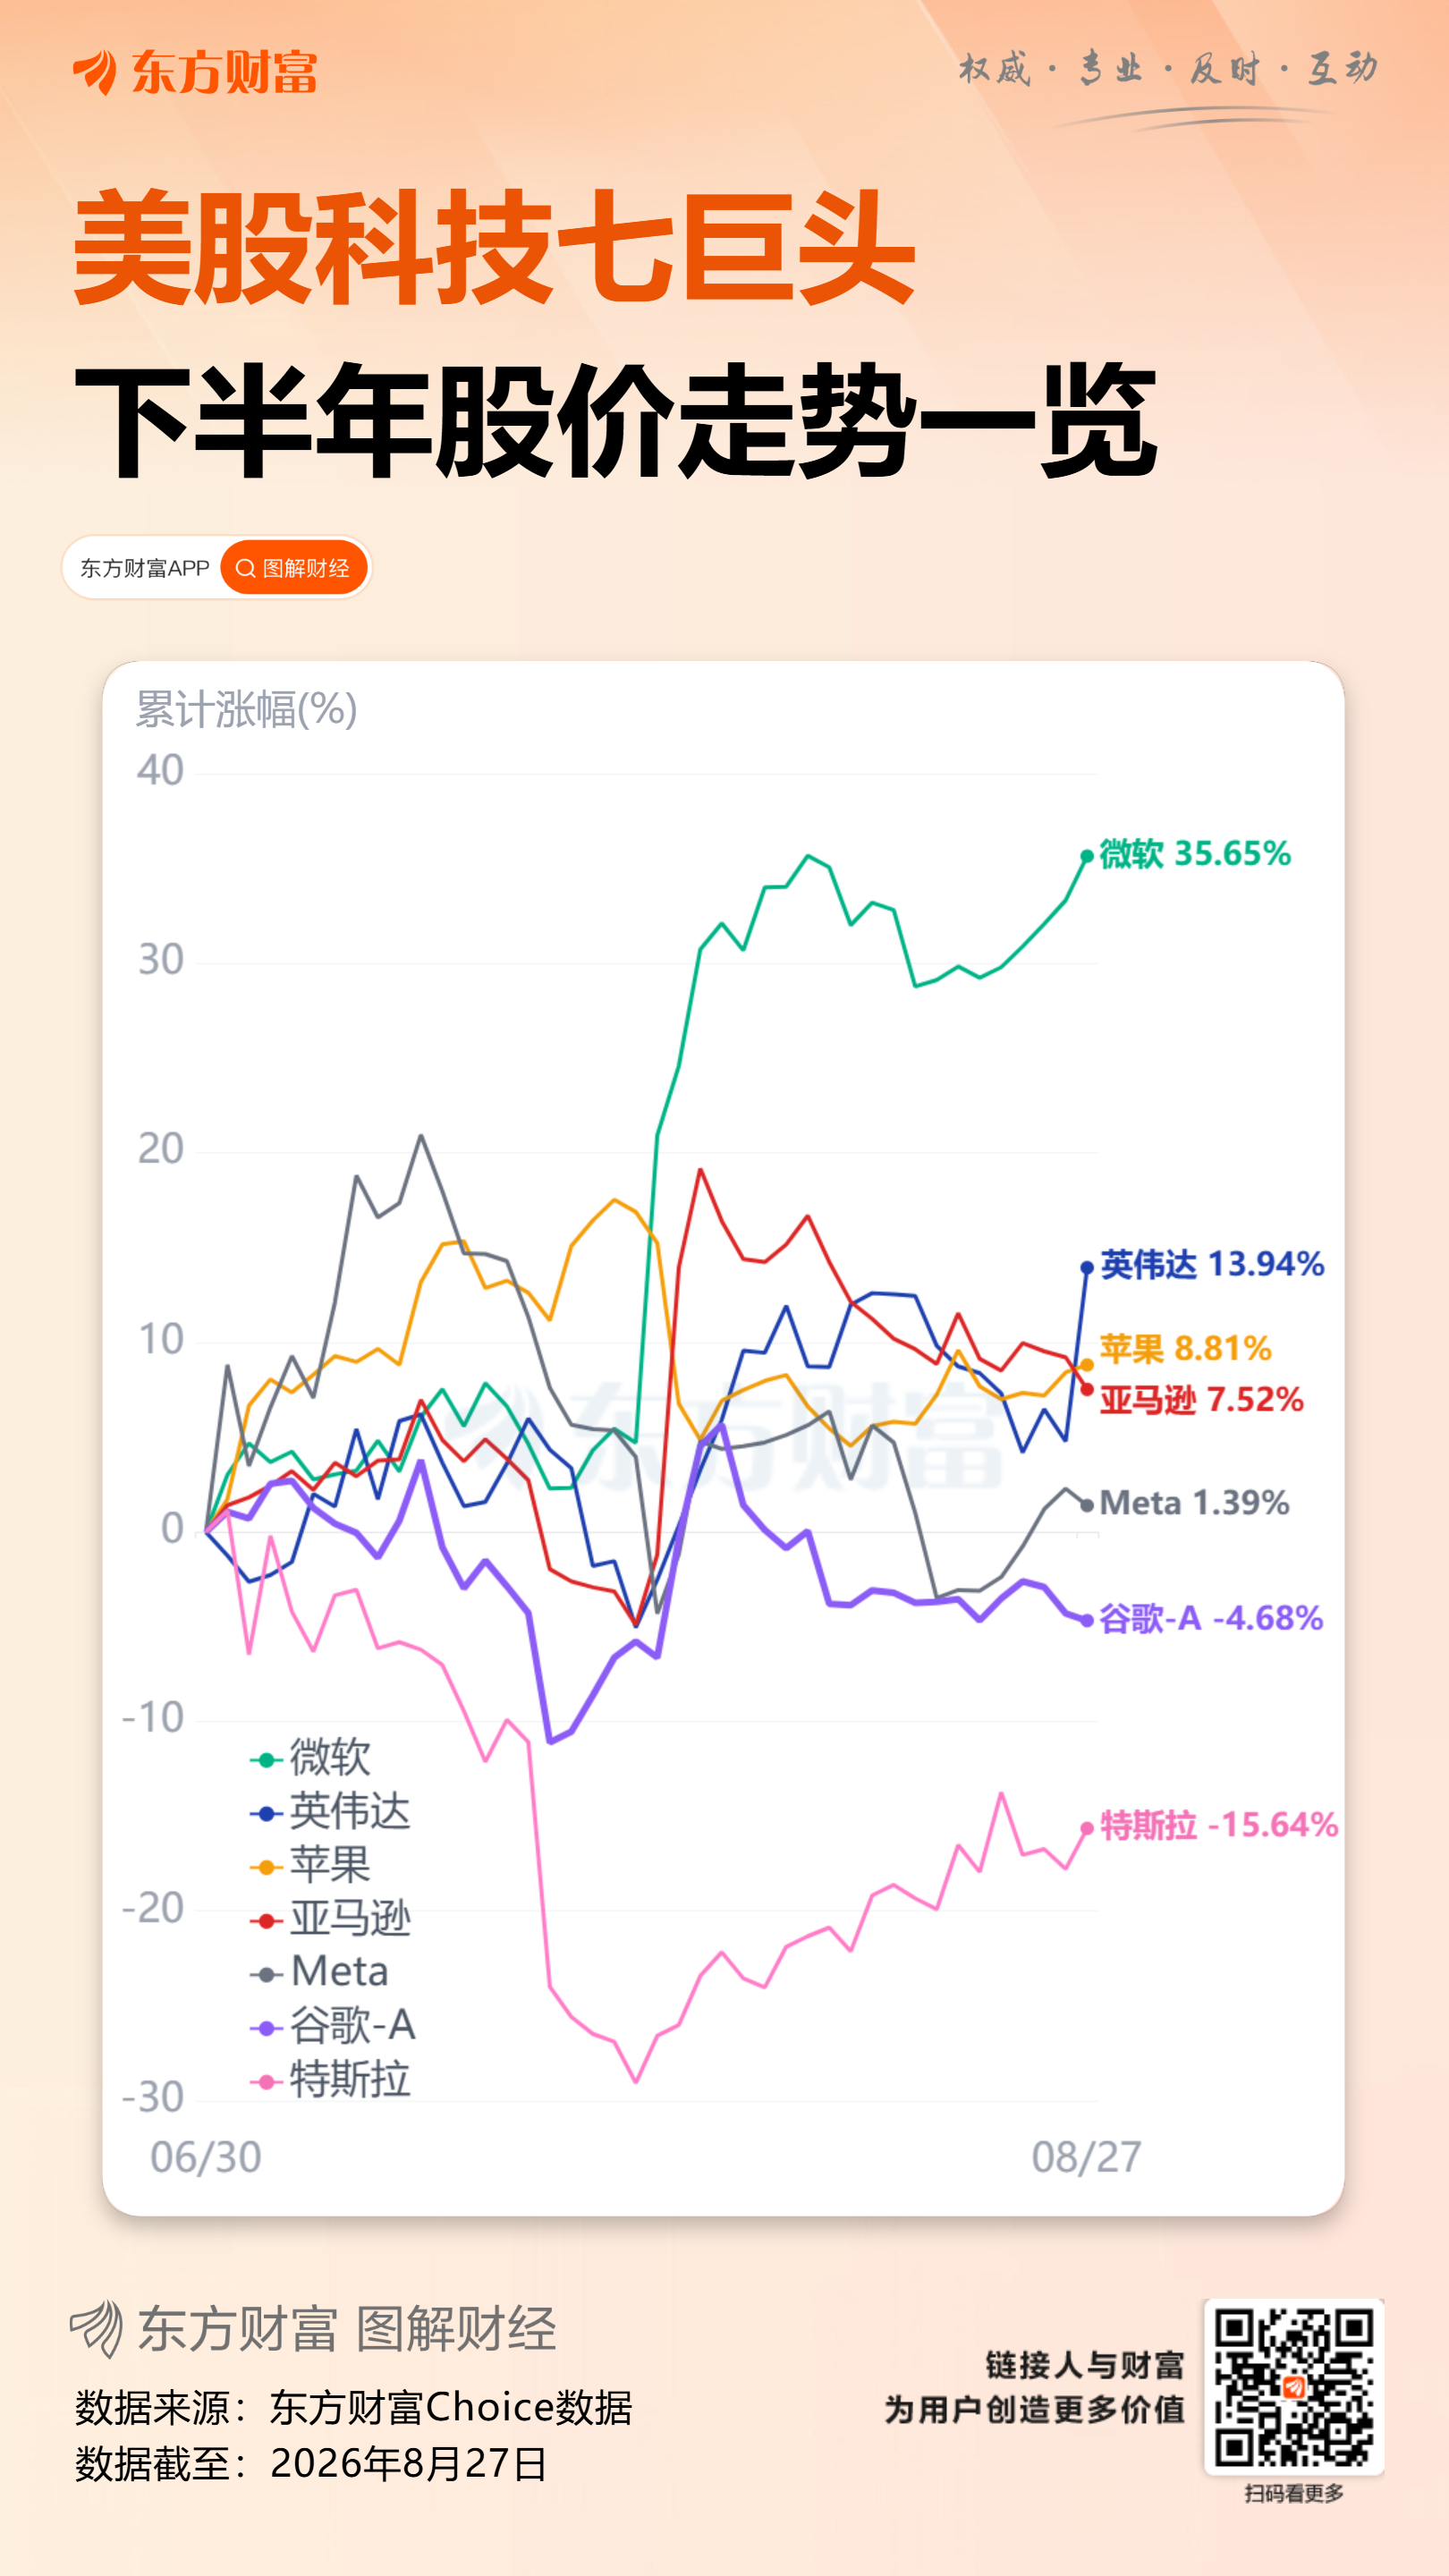Image resolution: width=1449 pixels, height=2576 pixels.
Task: Toggle 特斯拉 series in chart legend
Action: pyautogui.click(x=330, y=2079)
